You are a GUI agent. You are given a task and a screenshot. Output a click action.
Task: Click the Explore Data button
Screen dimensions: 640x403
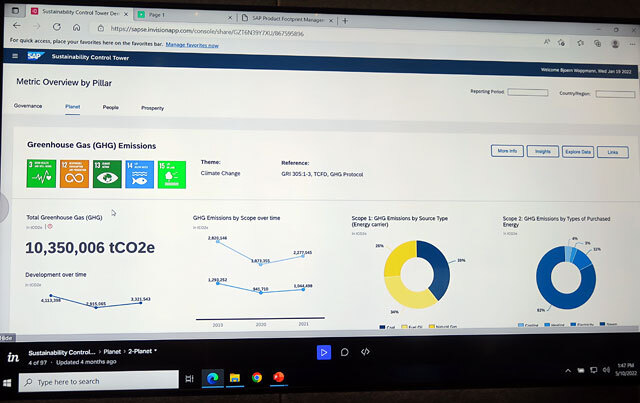[x=578, y=151]
